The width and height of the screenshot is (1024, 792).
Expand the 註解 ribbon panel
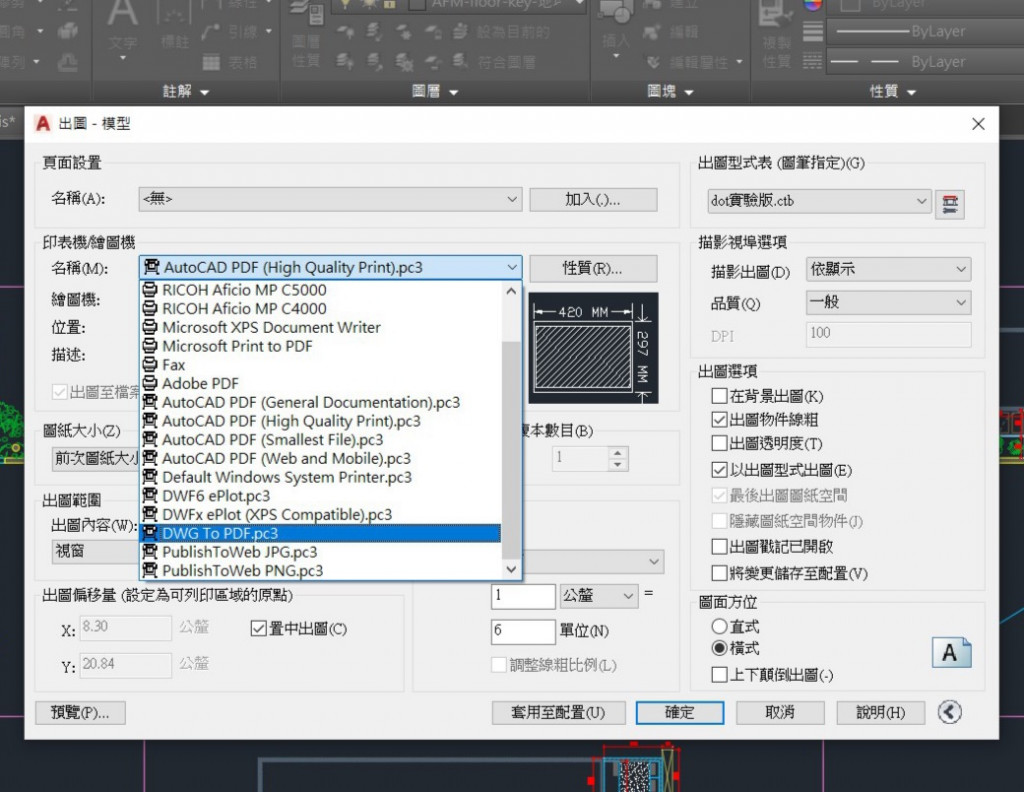[186, 92]
